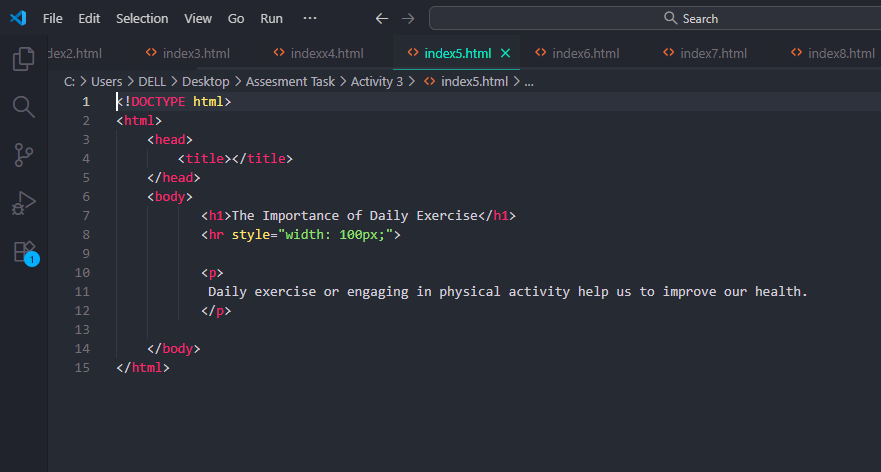Close the index5.html tab
881x472 pixels.
pyautogui.click(x=505, y=53)
